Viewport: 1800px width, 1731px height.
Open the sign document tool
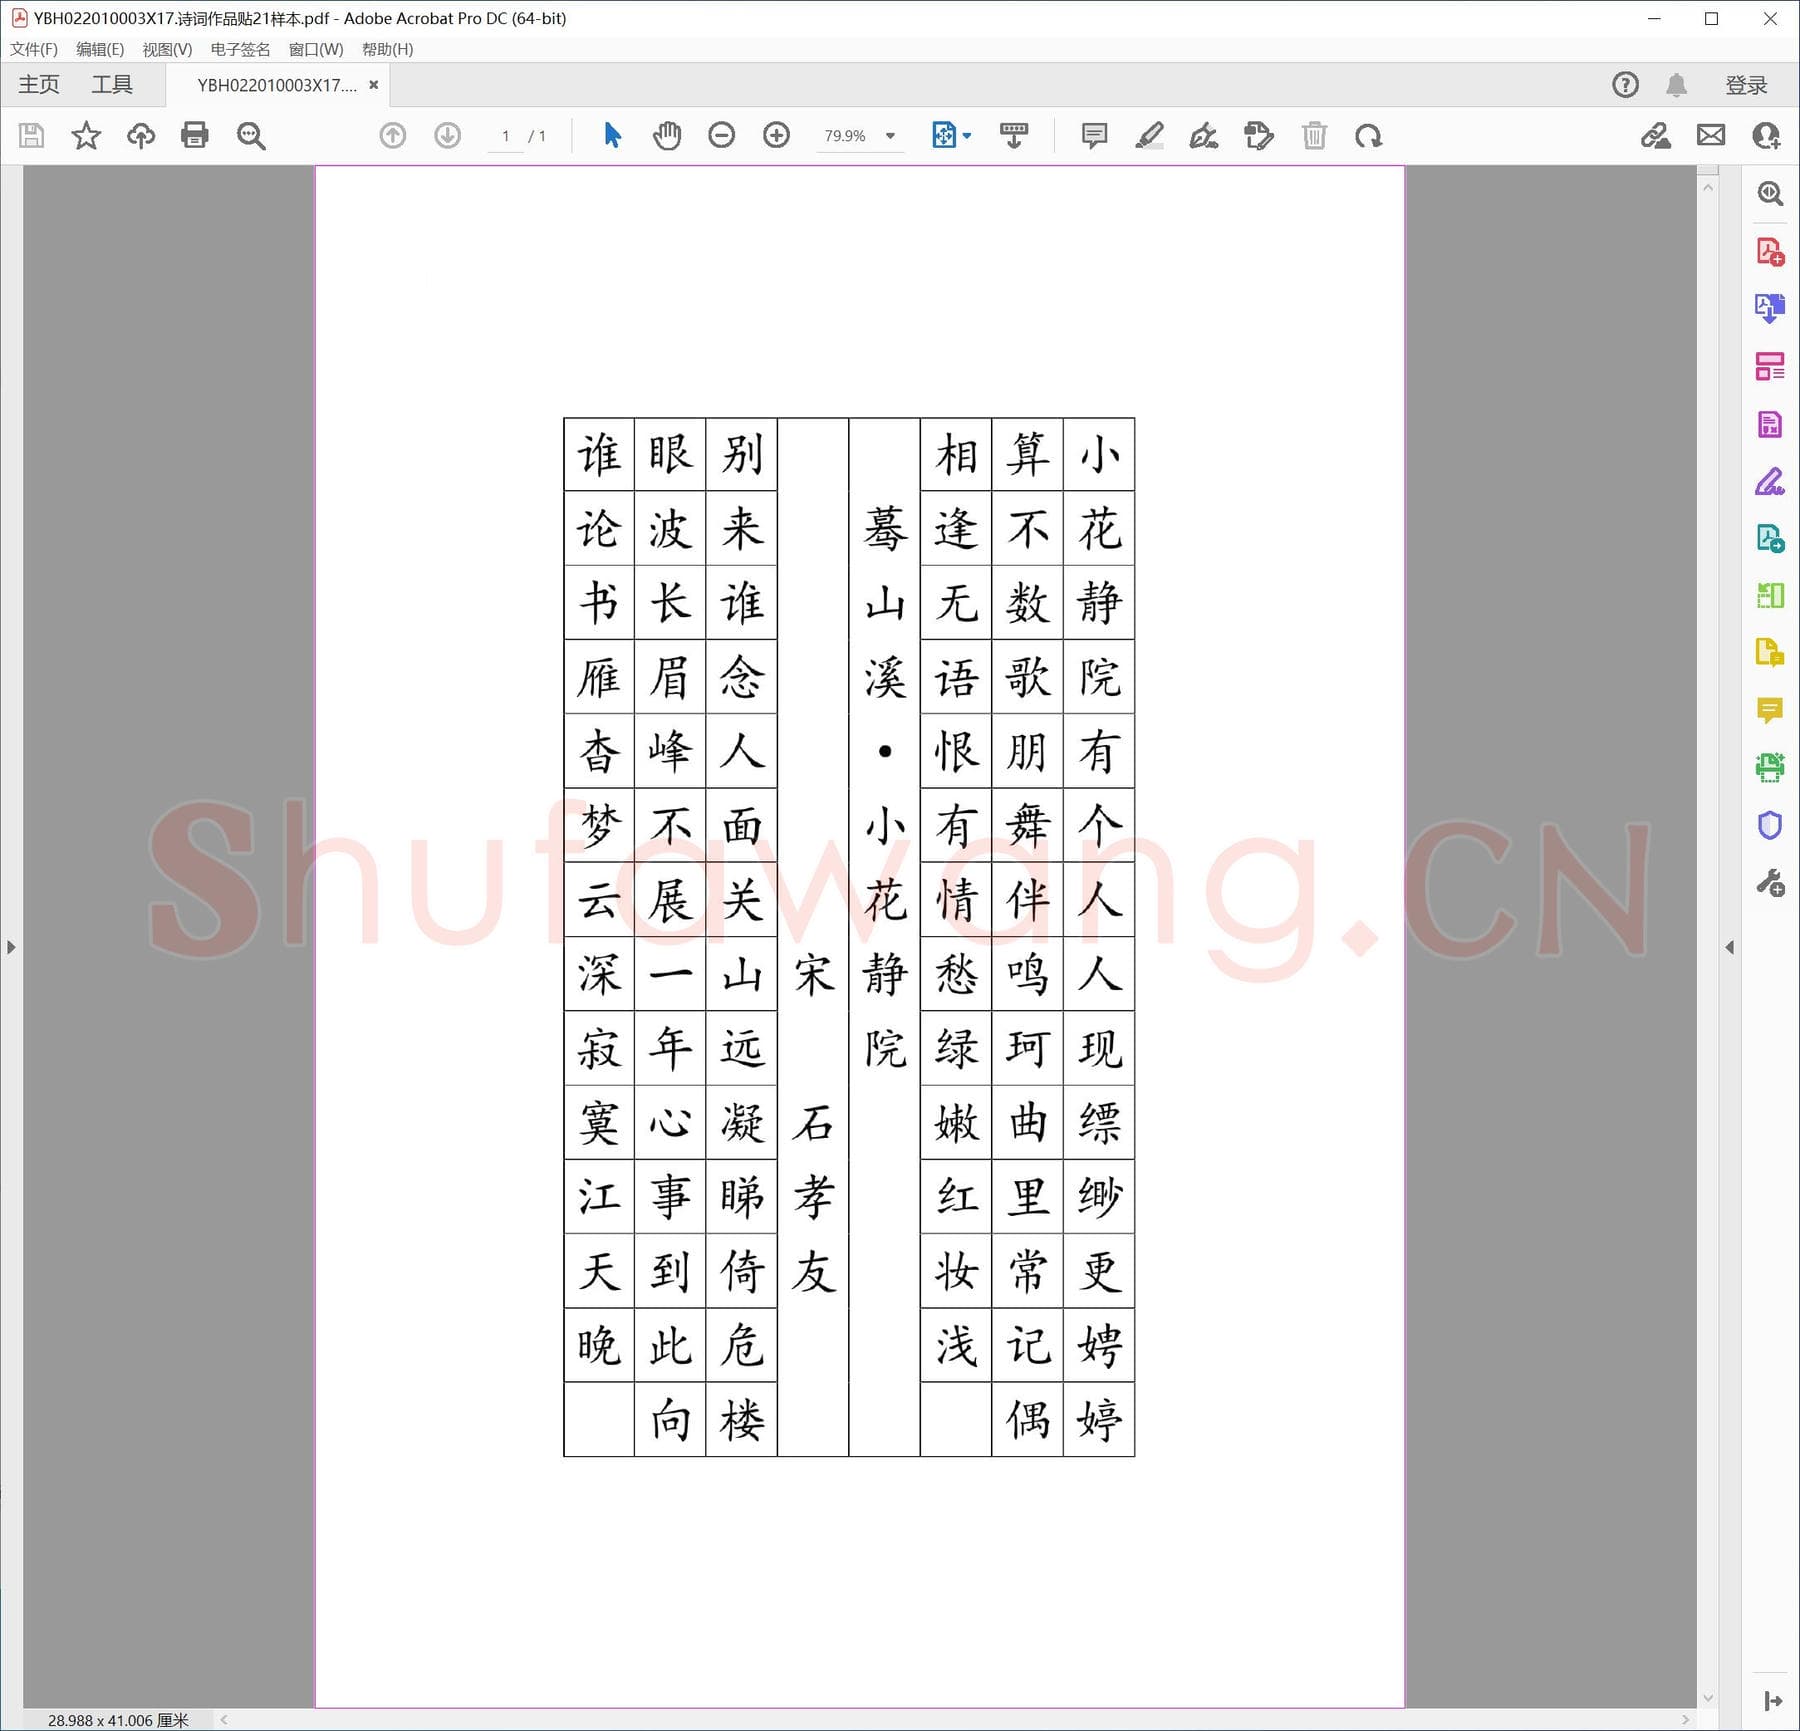point(1204,135)
